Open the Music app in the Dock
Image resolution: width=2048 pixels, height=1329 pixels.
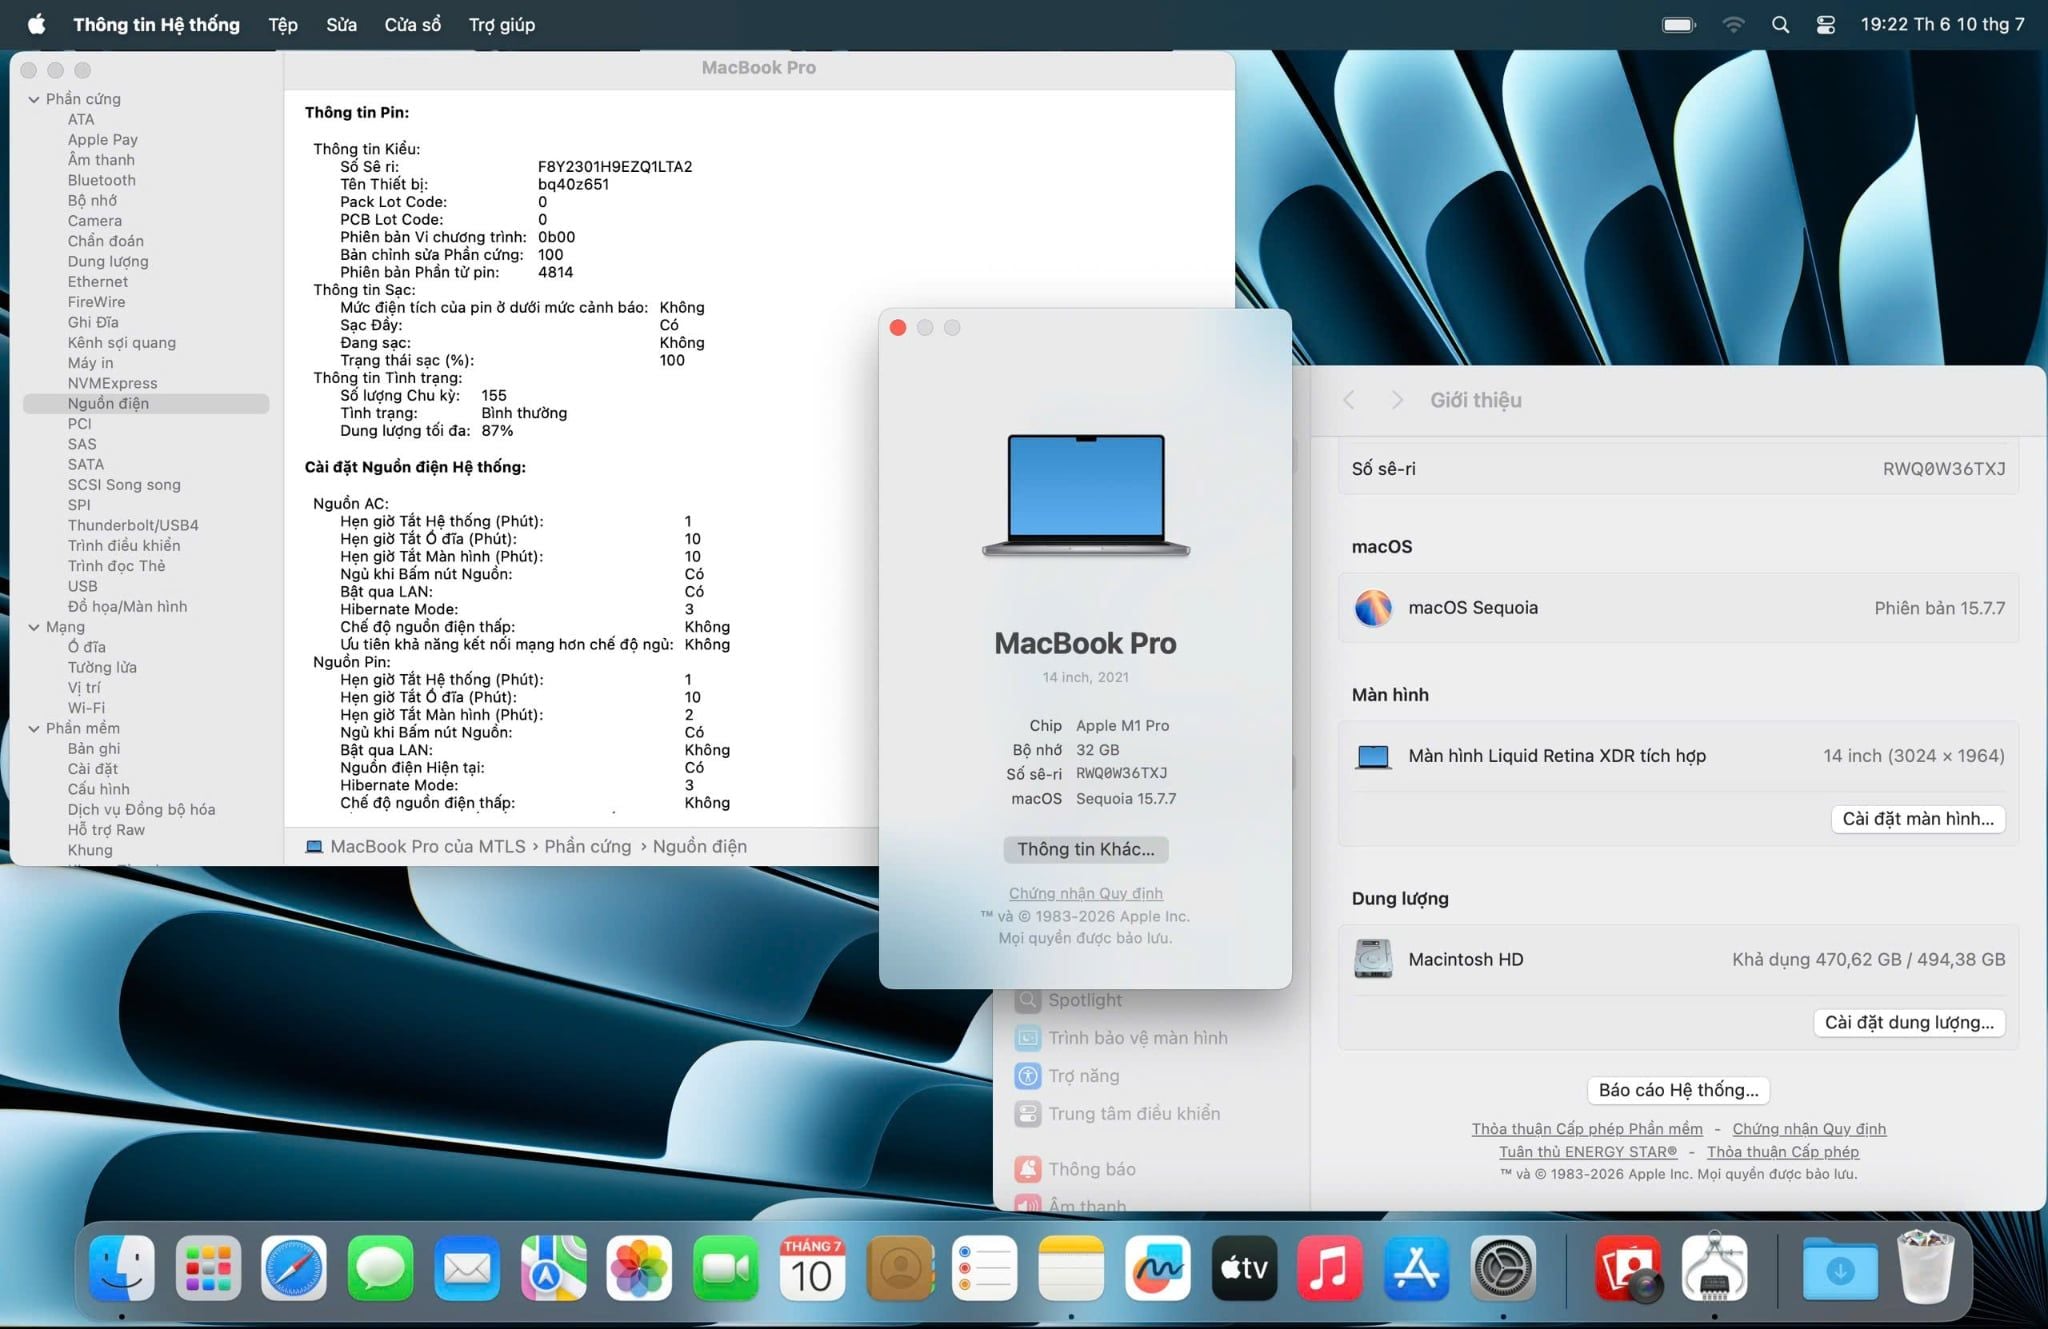(x=1330, y=1268)
